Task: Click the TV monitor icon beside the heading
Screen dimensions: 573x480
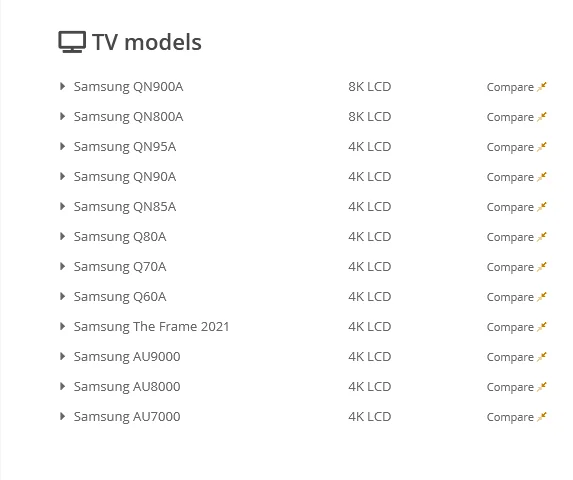Action: (72, 42)
